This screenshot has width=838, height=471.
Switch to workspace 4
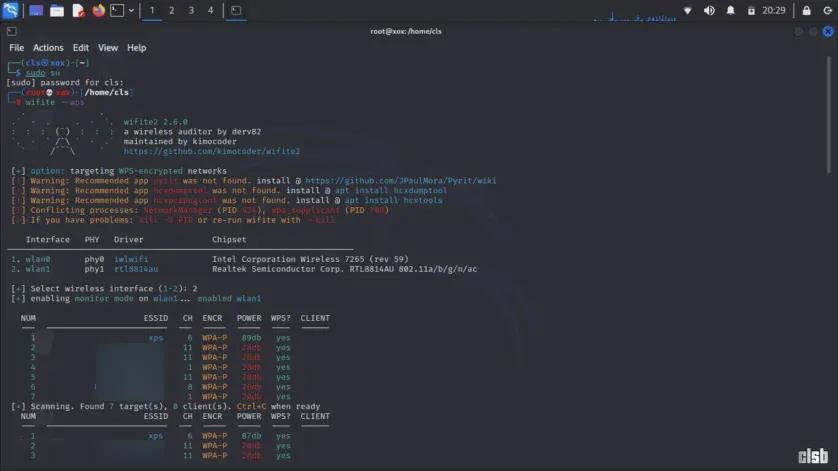[211, 10]
